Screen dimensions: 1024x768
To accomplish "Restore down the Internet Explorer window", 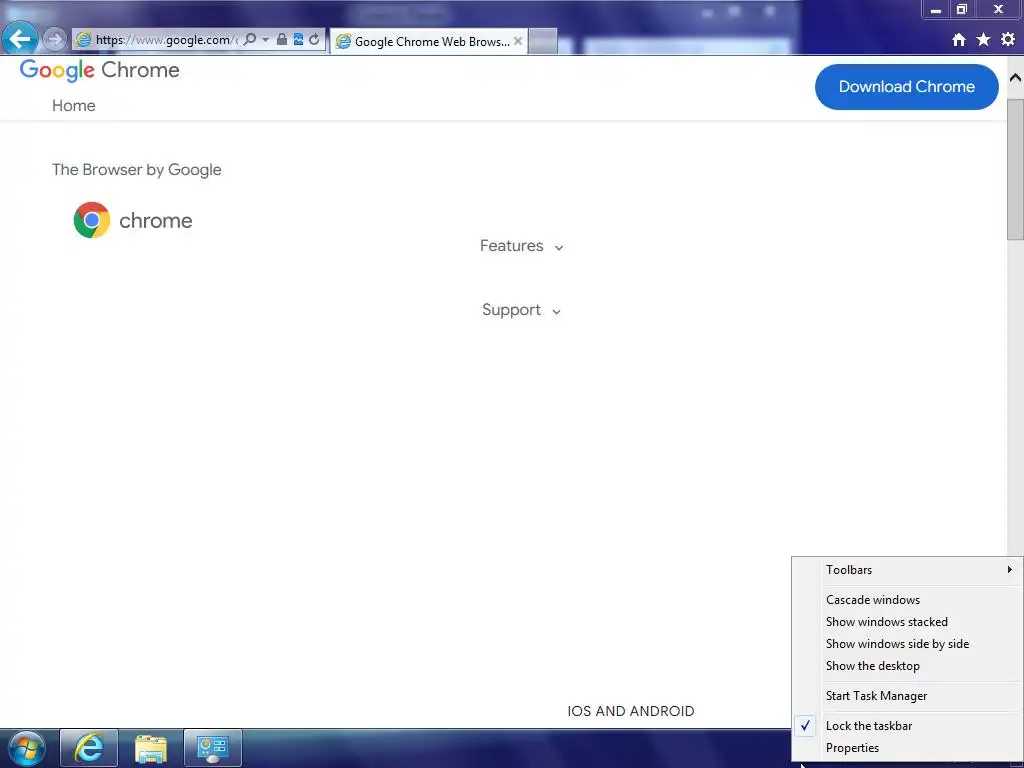I will point(961,10).
